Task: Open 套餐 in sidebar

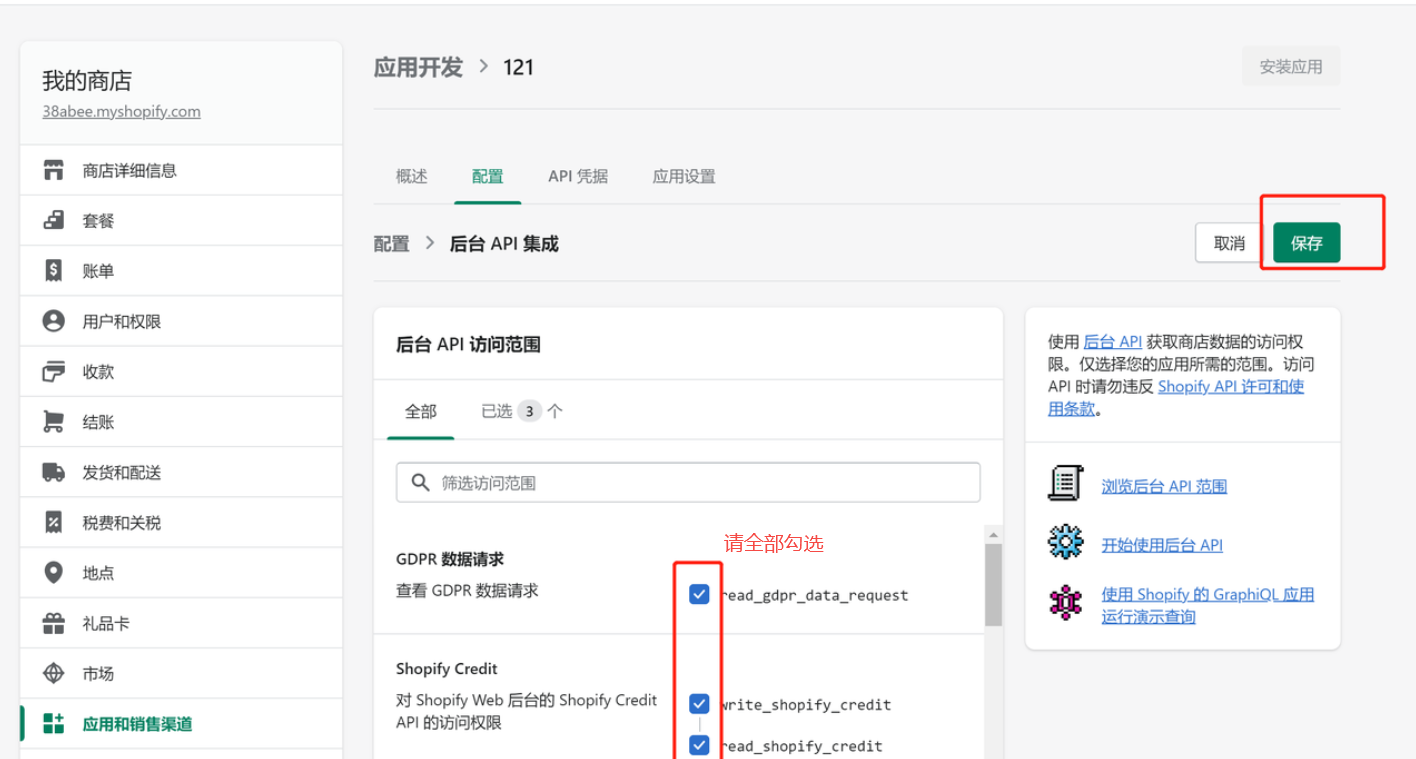Action: [181, 220]
